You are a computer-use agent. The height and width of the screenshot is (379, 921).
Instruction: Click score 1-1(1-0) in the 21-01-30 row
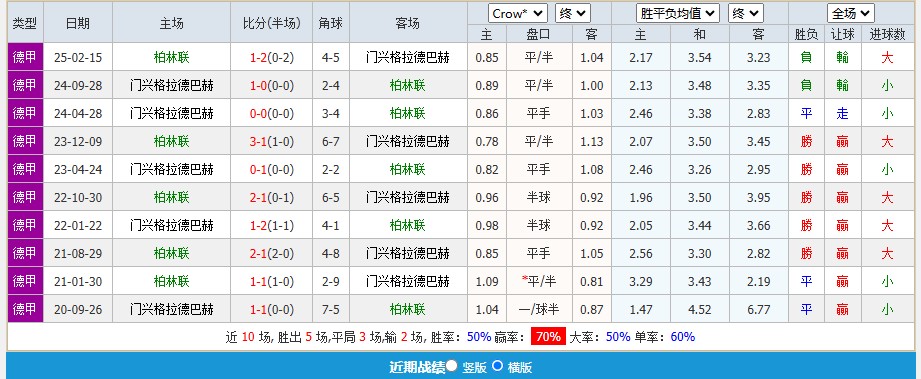click(x=271, y=281)
